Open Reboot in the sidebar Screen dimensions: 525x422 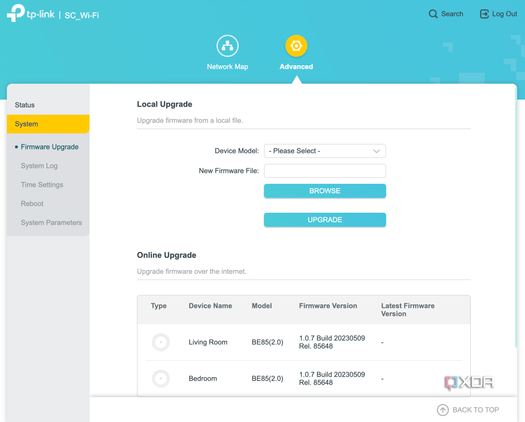pos(32,204)
